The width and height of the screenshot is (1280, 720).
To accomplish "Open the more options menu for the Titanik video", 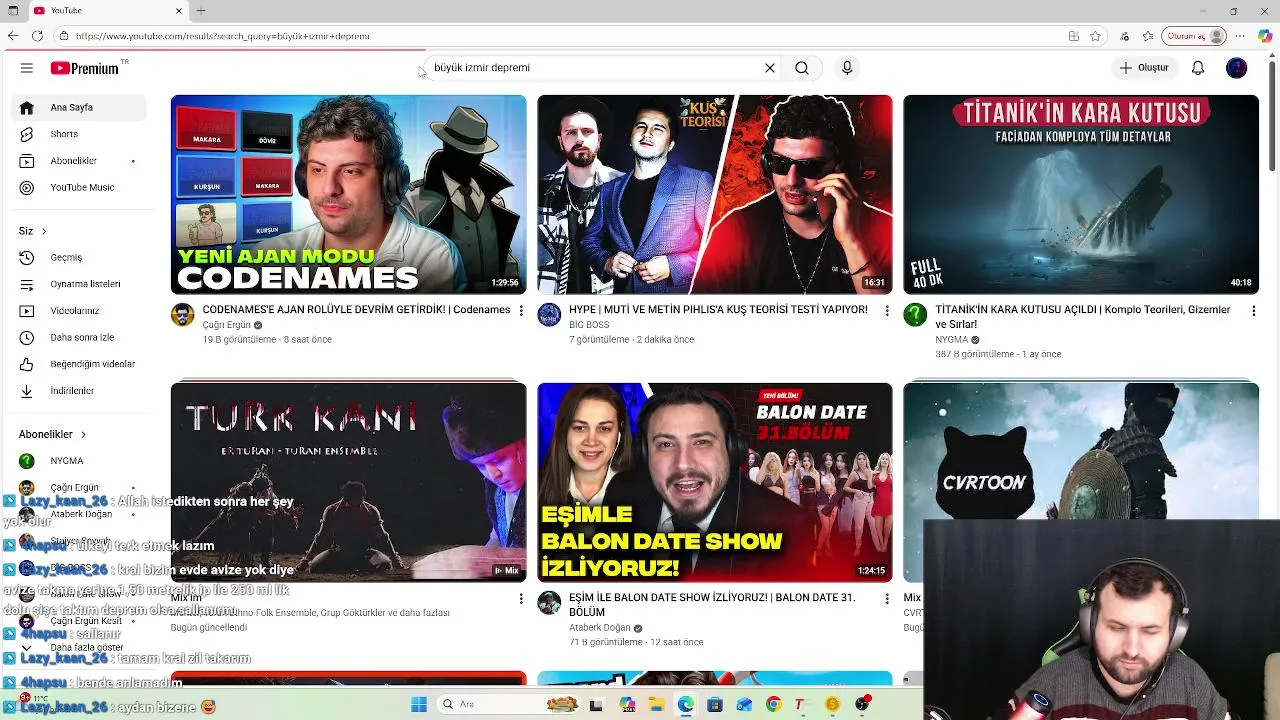I will click(1253, 311).
